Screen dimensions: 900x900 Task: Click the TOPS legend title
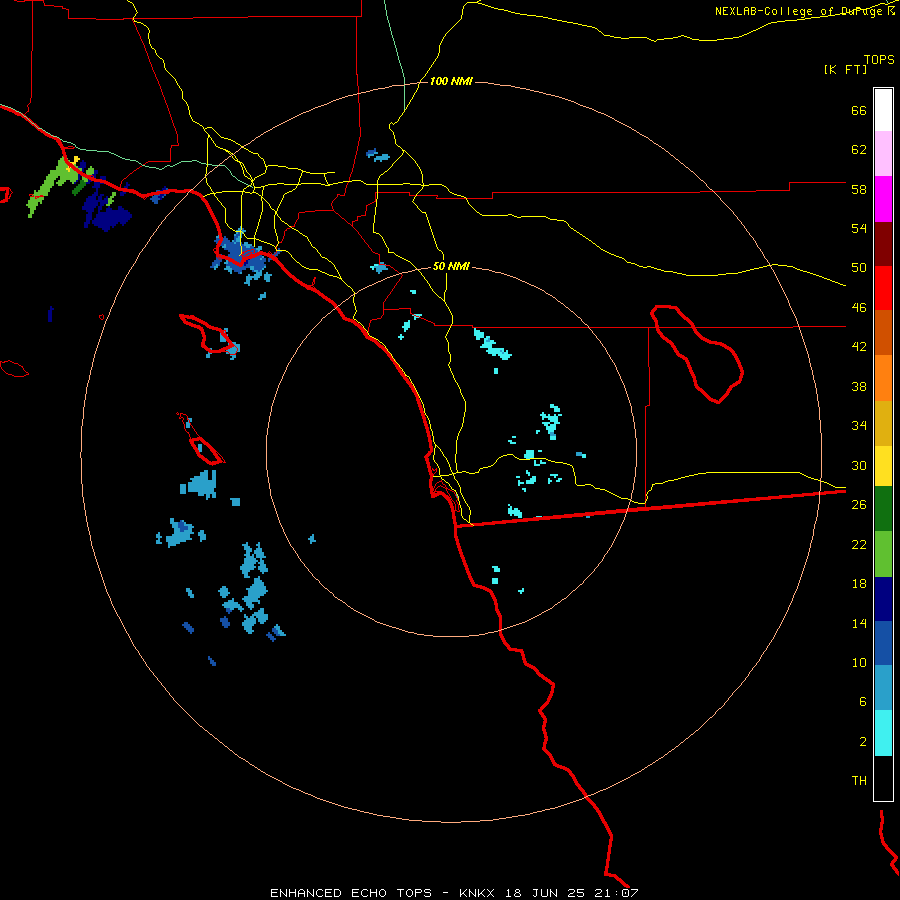coord(879,60)
